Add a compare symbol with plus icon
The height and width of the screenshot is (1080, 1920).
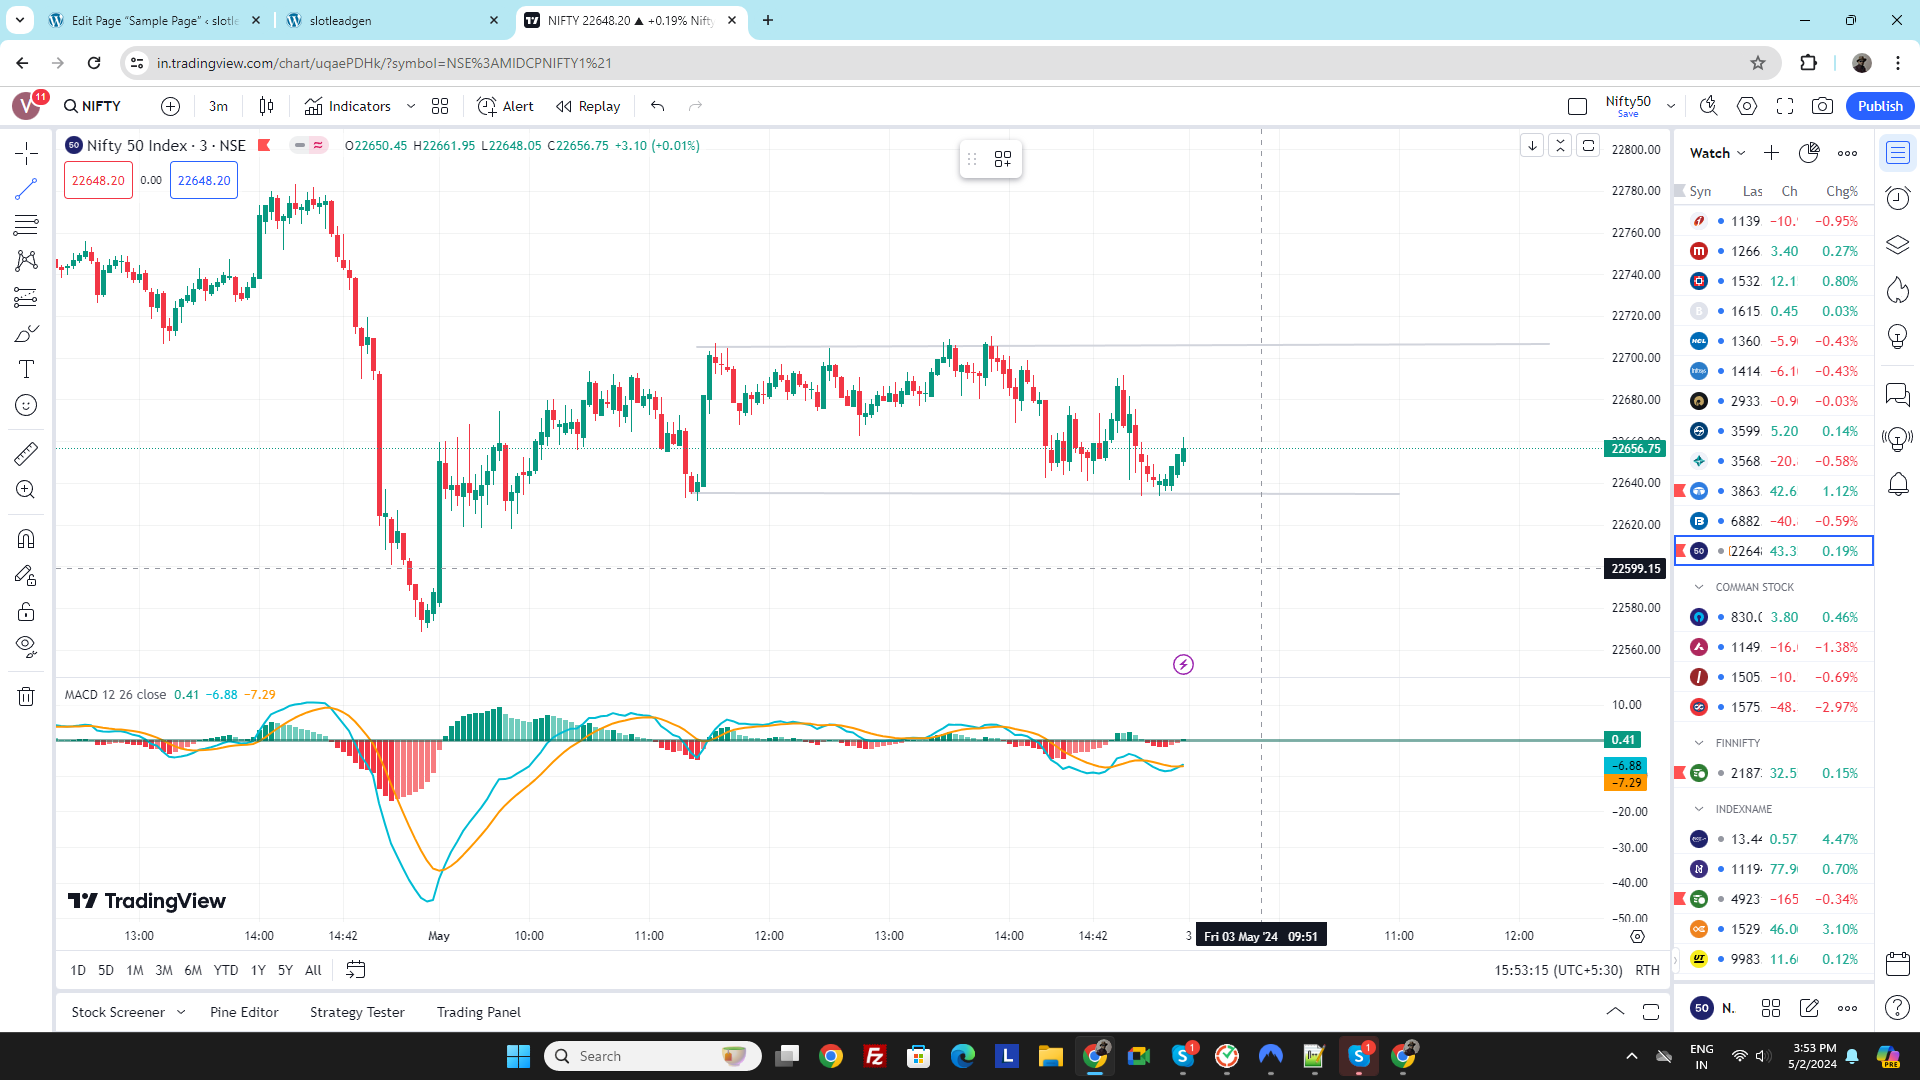[171, 106]
